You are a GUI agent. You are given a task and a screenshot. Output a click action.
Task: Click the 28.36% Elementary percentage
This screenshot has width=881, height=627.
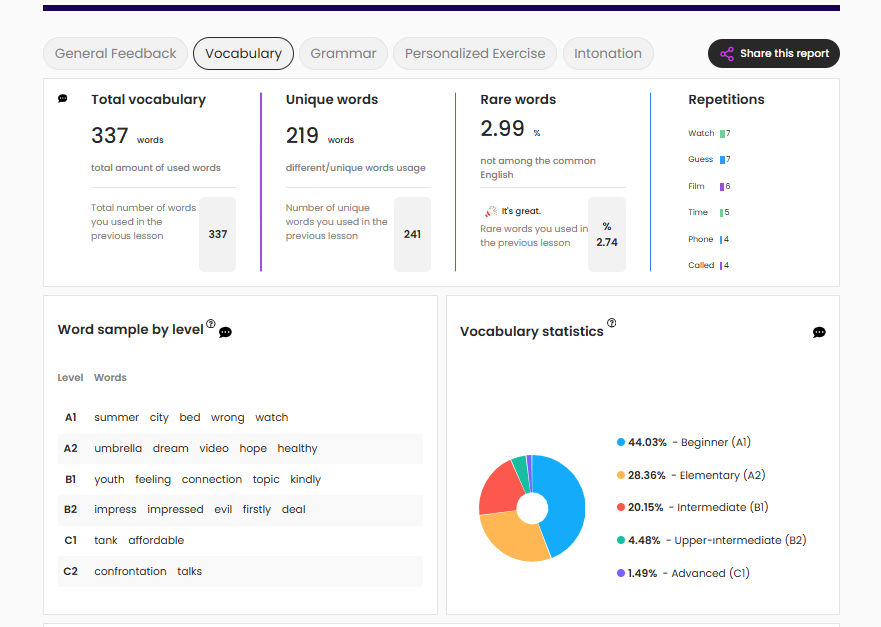coord(647,475)
